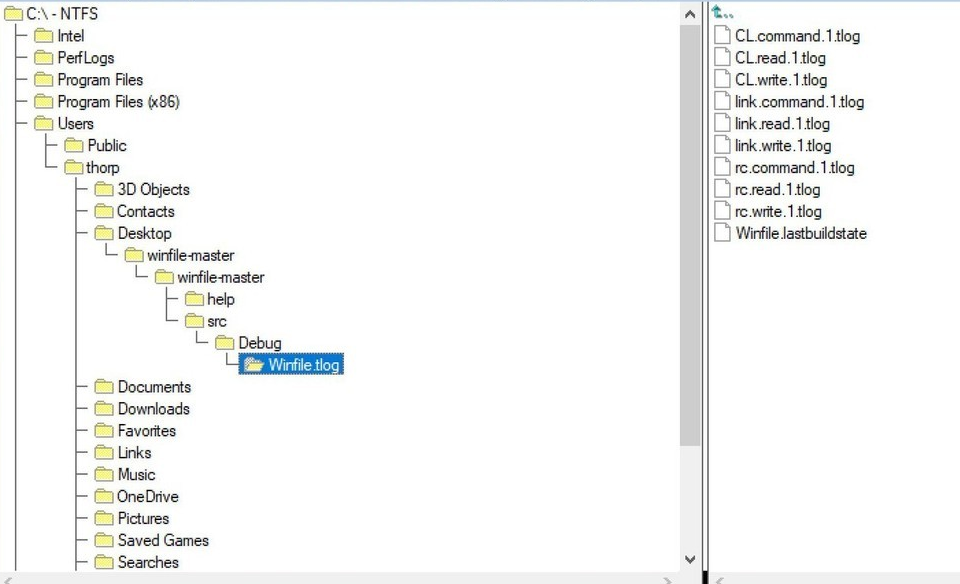The height and width of the screenshot is (584, 960).
Task: Select the CL.command.1.tlog file icon
Action: pyautogui.click(x=723, y=36)
